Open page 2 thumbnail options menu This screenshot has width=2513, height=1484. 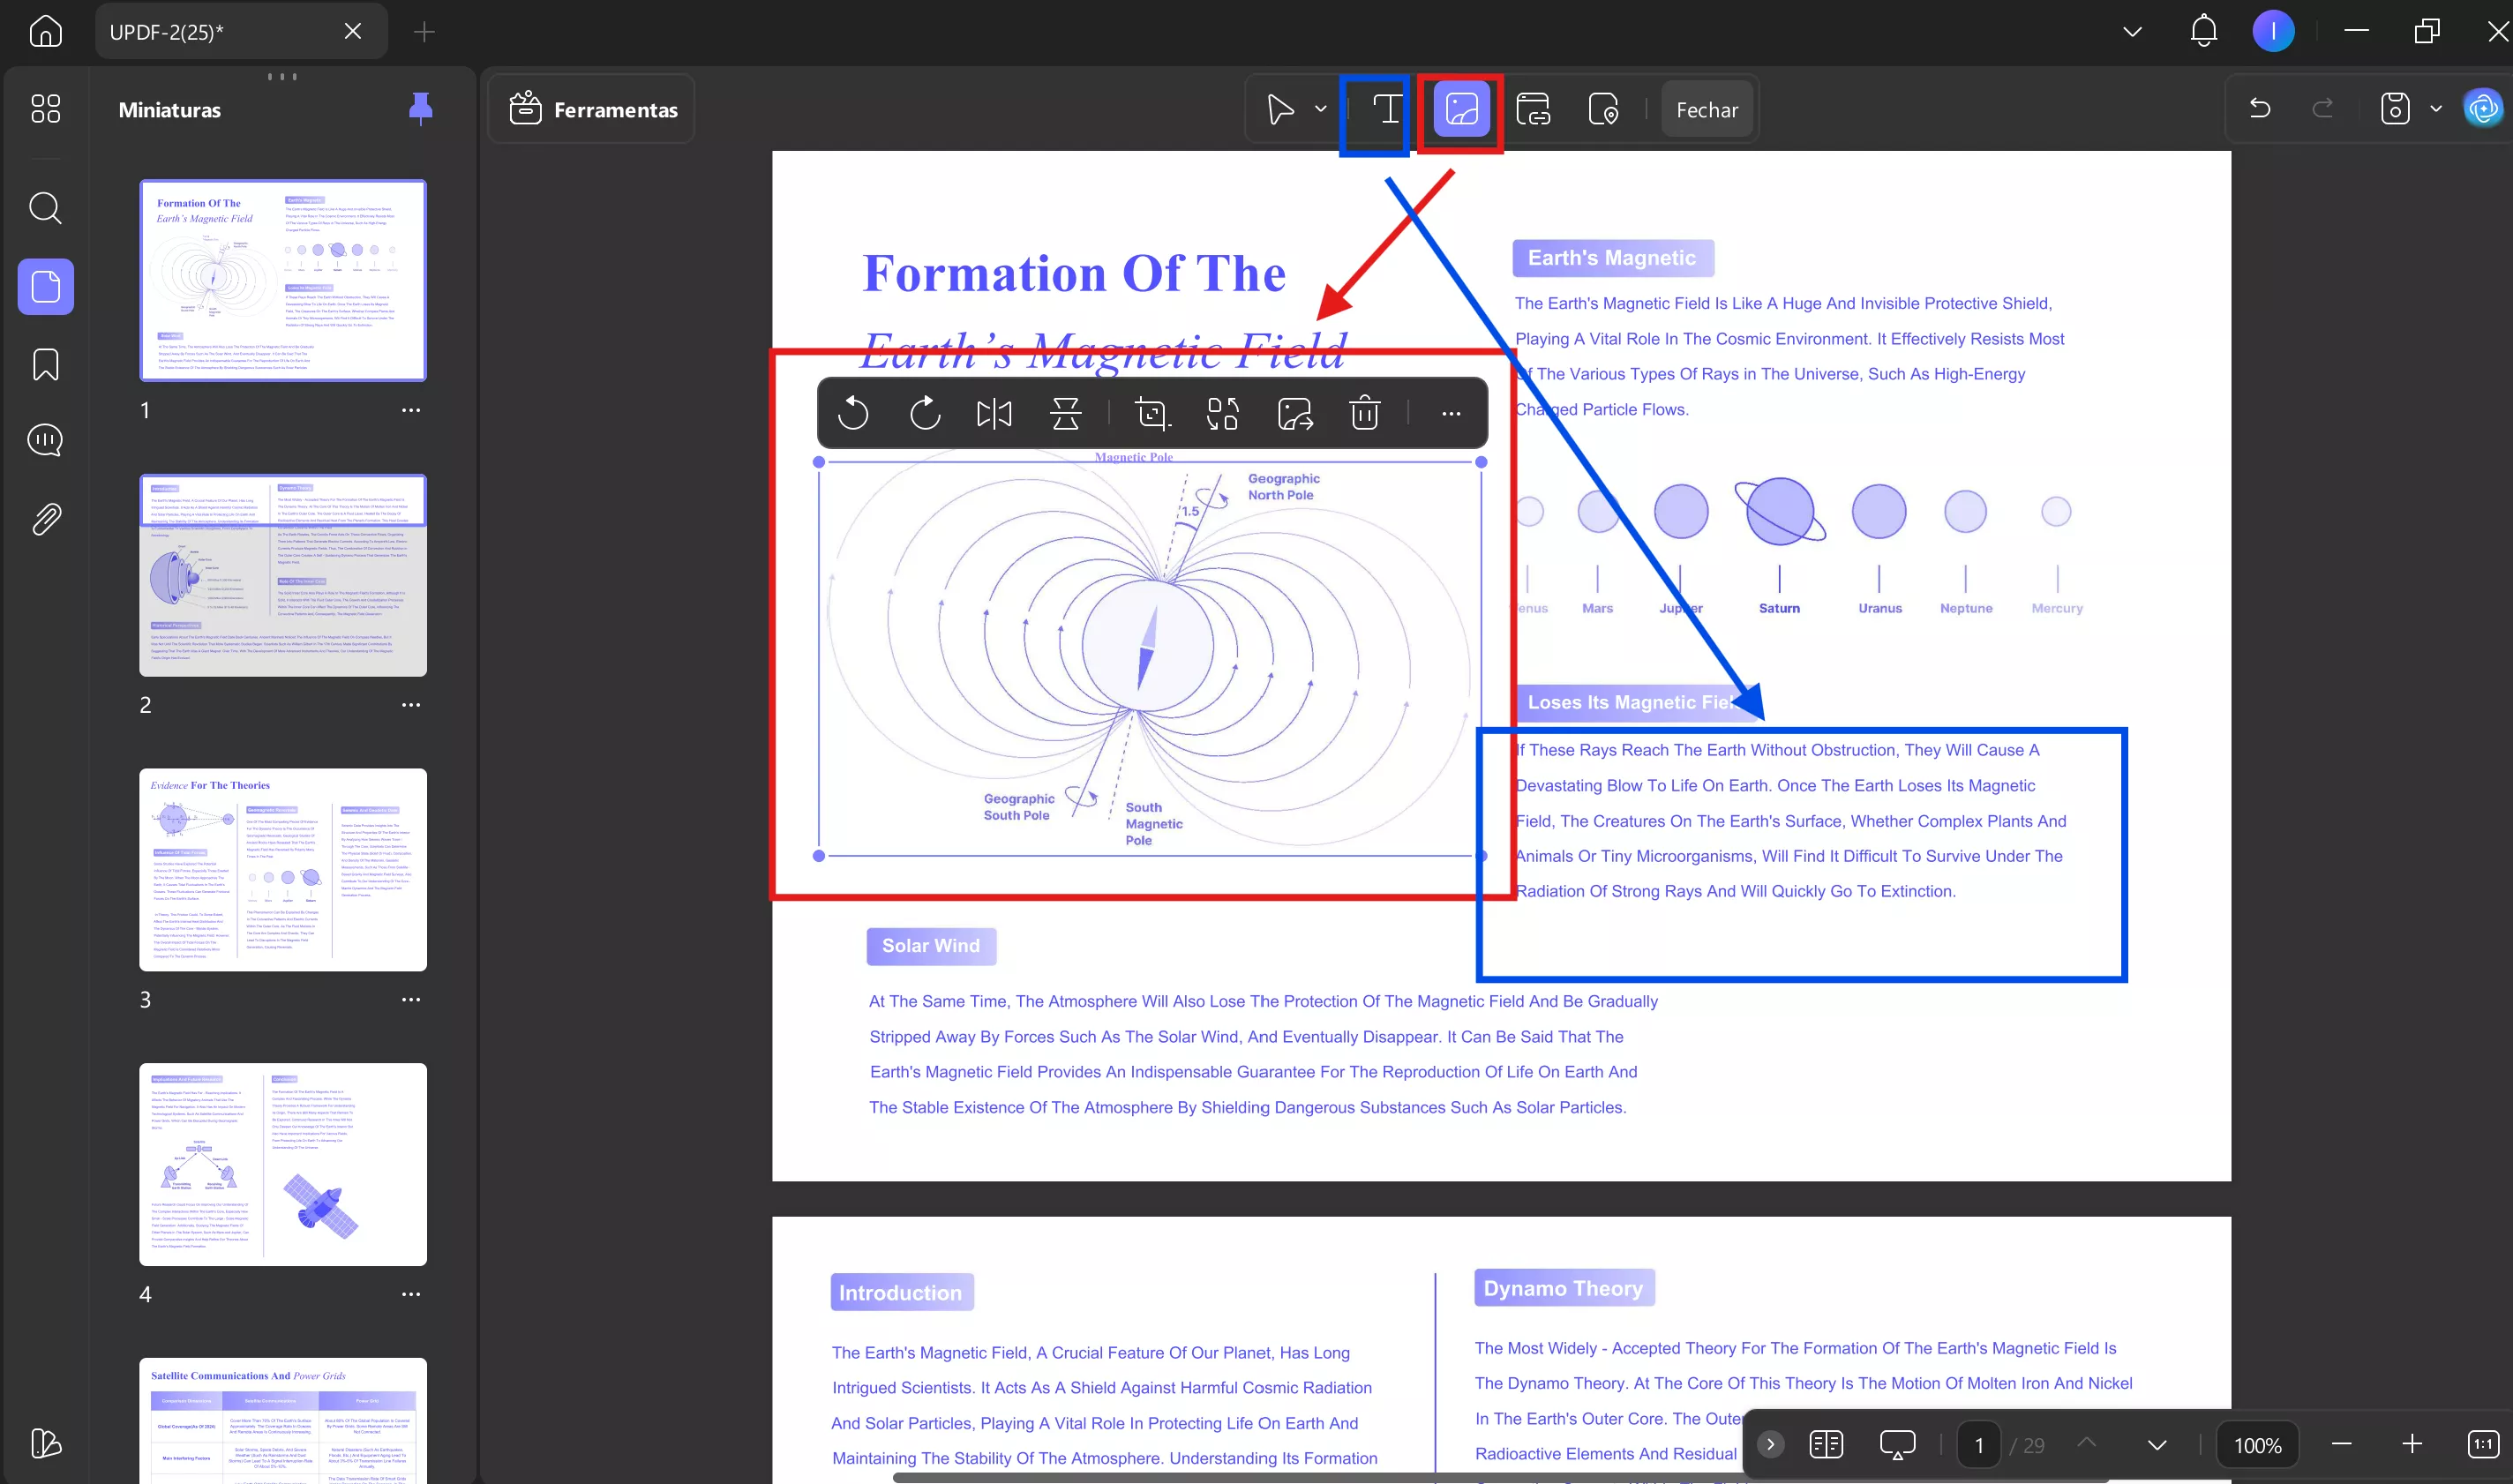tap(411, 705)
